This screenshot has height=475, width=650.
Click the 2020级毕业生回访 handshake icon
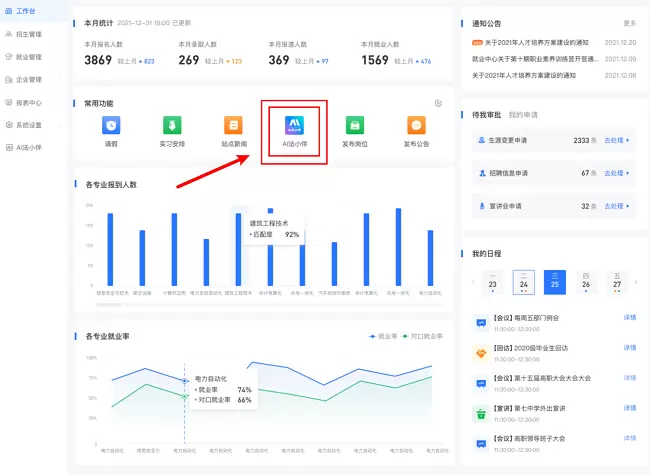(x=481, y=353)
